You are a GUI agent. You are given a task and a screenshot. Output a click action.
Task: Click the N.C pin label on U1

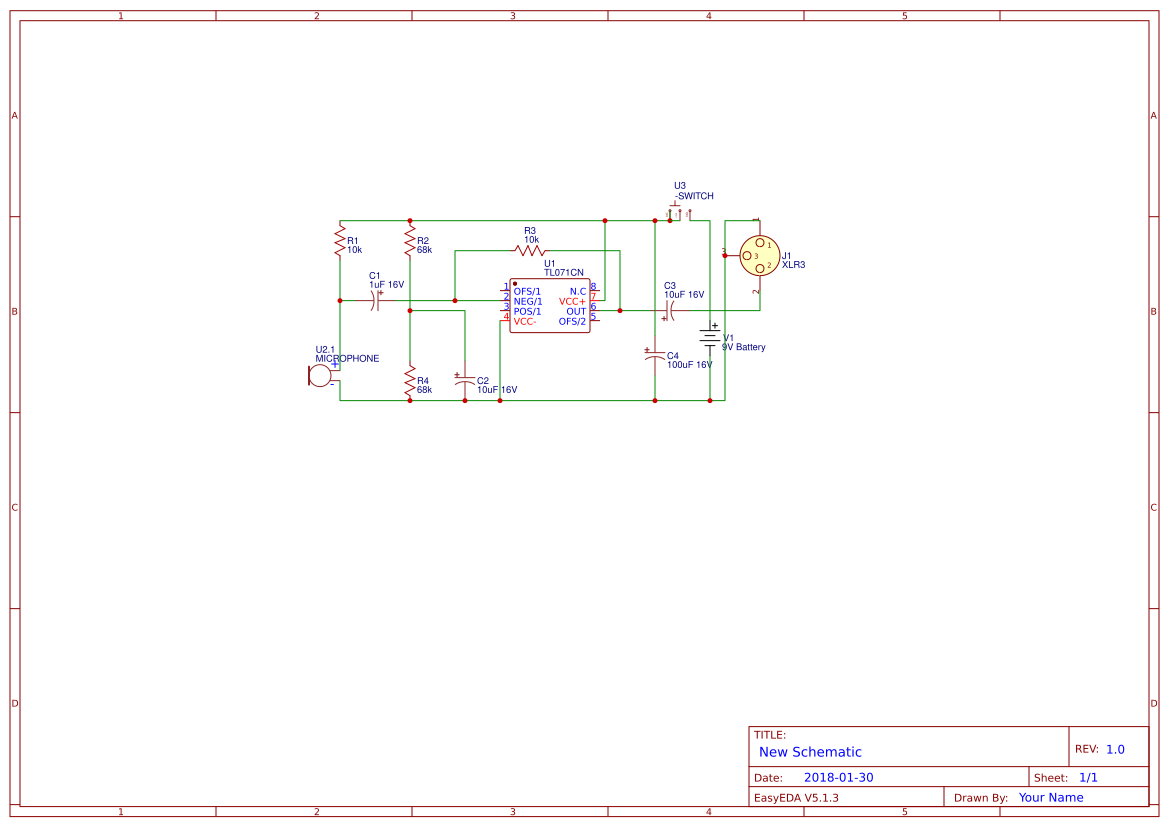577,292
